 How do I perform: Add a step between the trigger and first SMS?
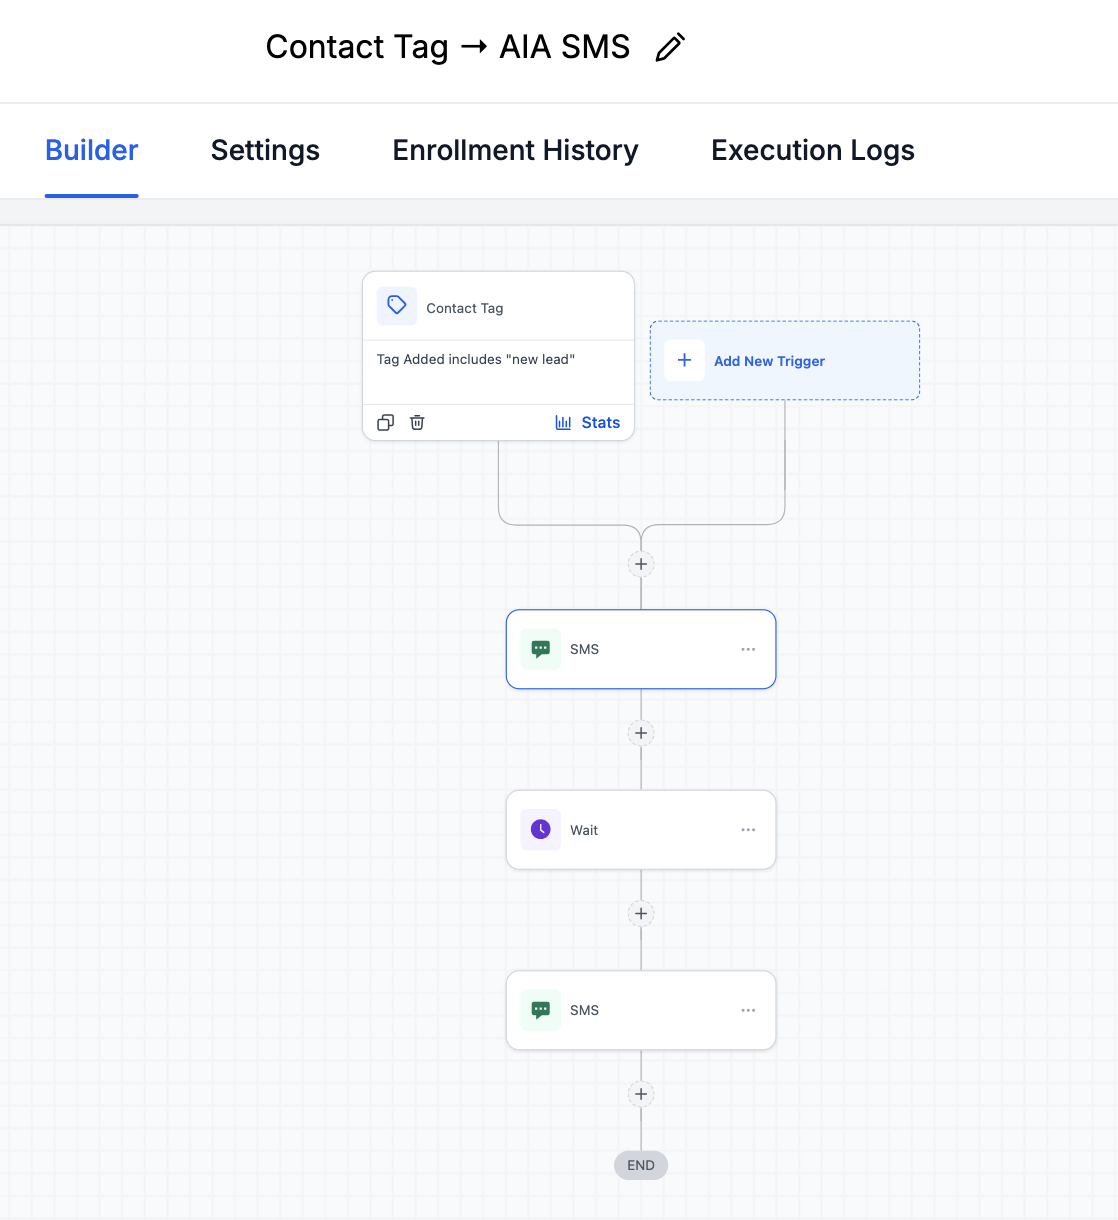click(x=640, y=563)
